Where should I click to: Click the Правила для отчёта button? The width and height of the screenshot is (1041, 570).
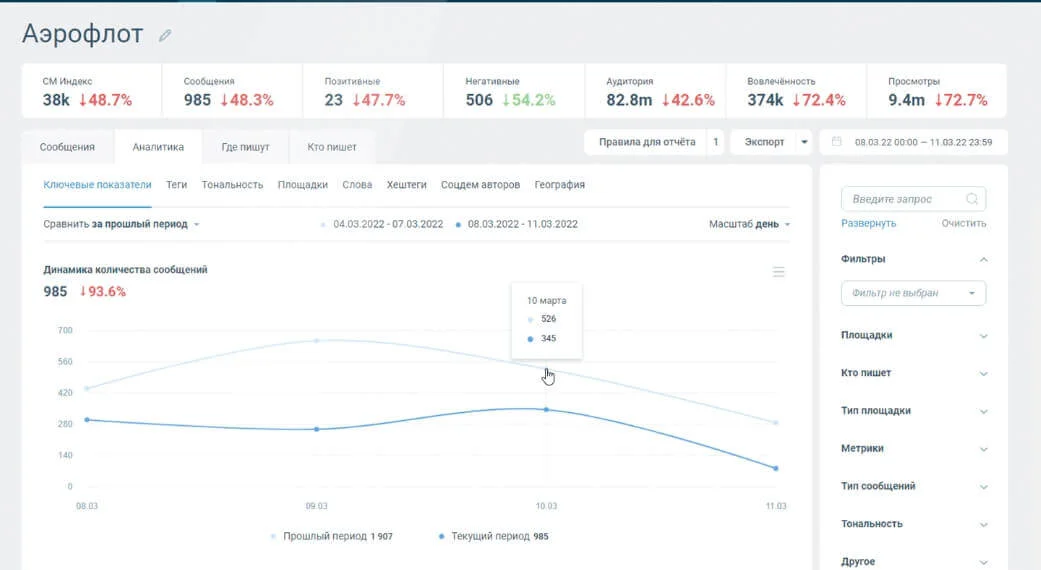[x=647, y=142]
